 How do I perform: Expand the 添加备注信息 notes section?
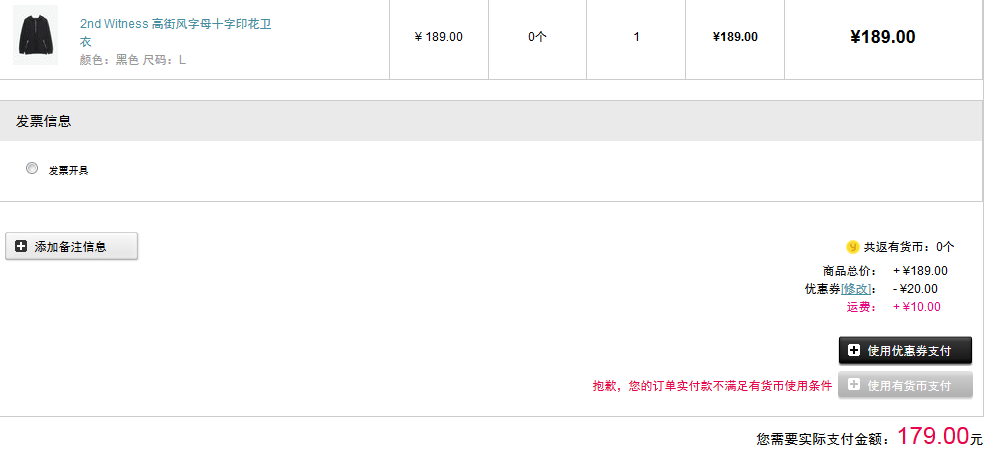71,246
